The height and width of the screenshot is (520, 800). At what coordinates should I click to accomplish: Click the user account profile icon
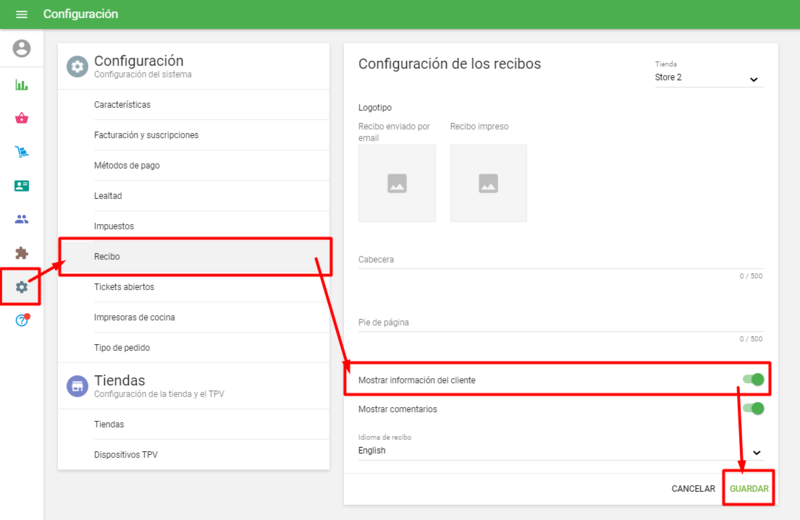21,48
